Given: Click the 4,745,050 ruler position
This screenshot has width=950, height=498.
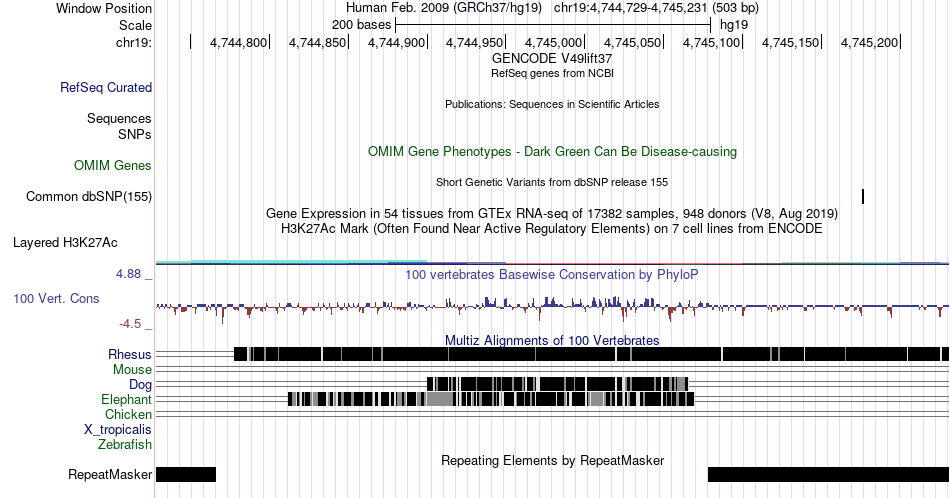Looking at the screenshot, I should pyautogui.click(x=633, y=42).
